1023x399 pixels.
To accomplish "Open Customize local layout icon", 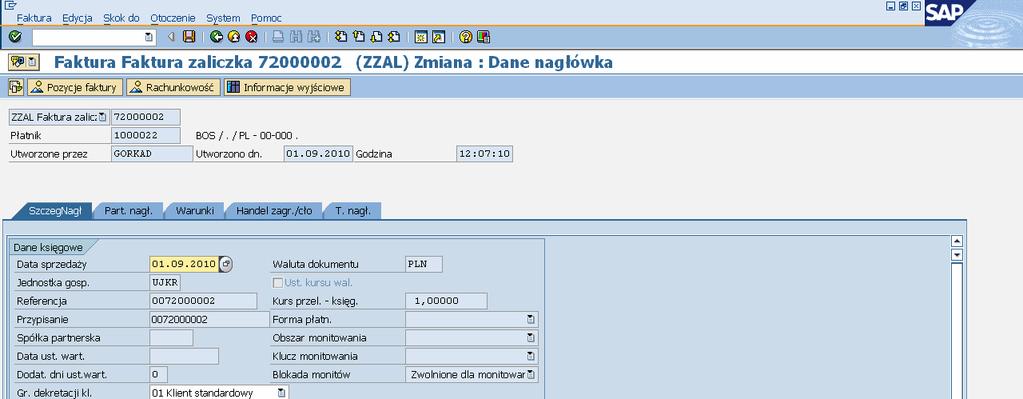I will [483, 37].
